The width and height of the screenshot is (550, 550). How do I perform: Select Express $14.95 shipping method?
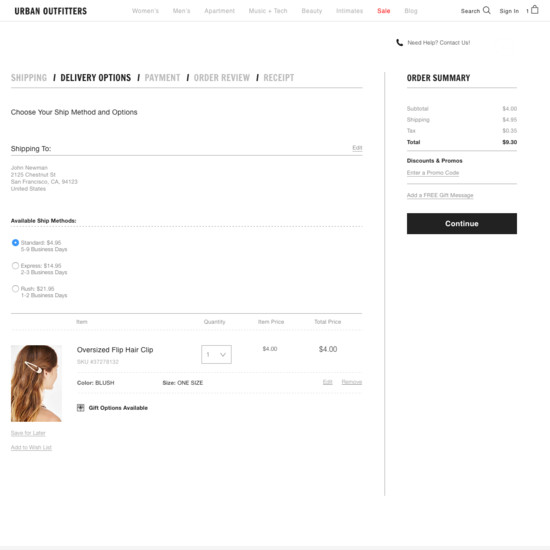15,266
